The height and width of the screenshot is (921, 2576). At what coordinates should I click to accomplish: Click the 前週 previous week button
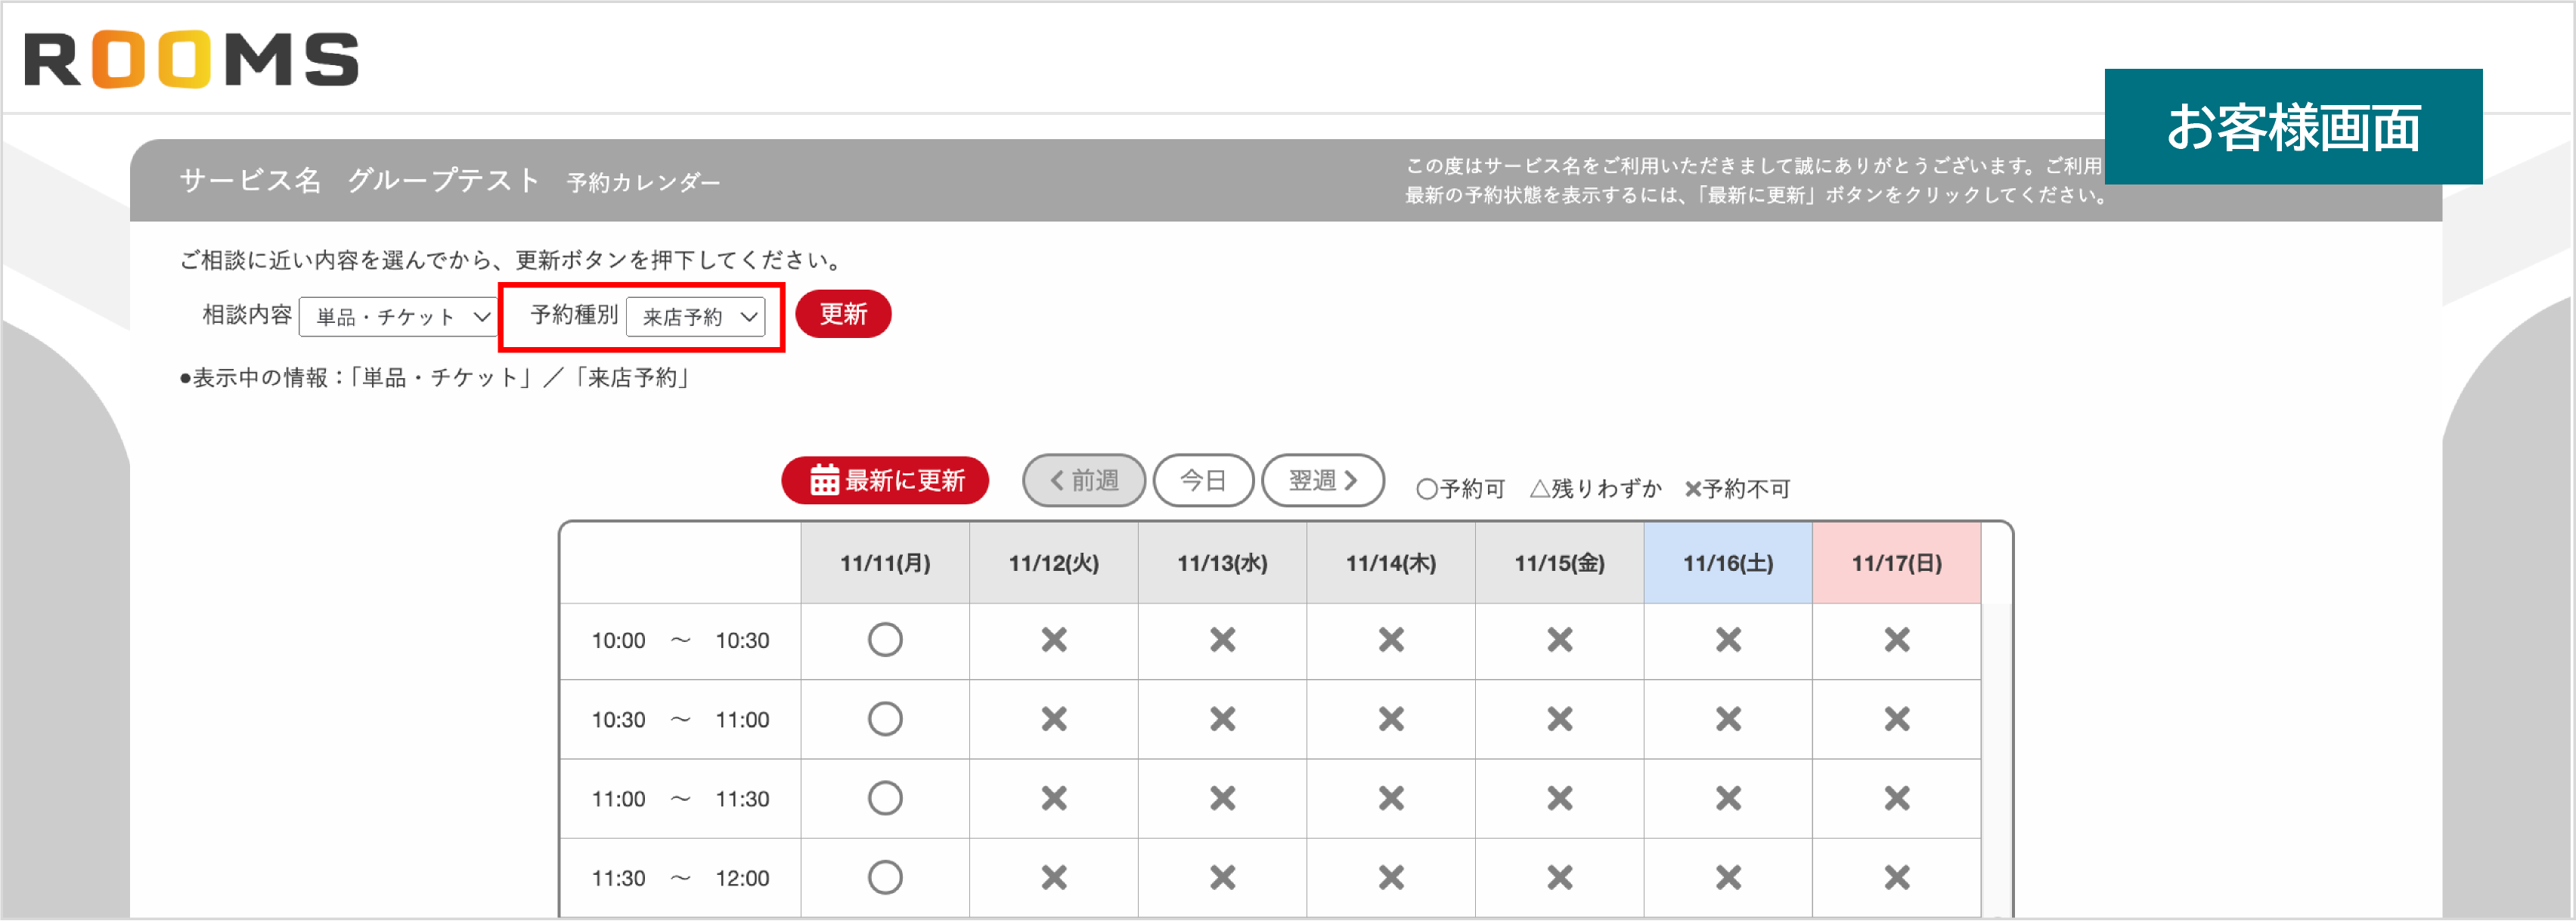pyautogui.click(x=1084, y=480)
